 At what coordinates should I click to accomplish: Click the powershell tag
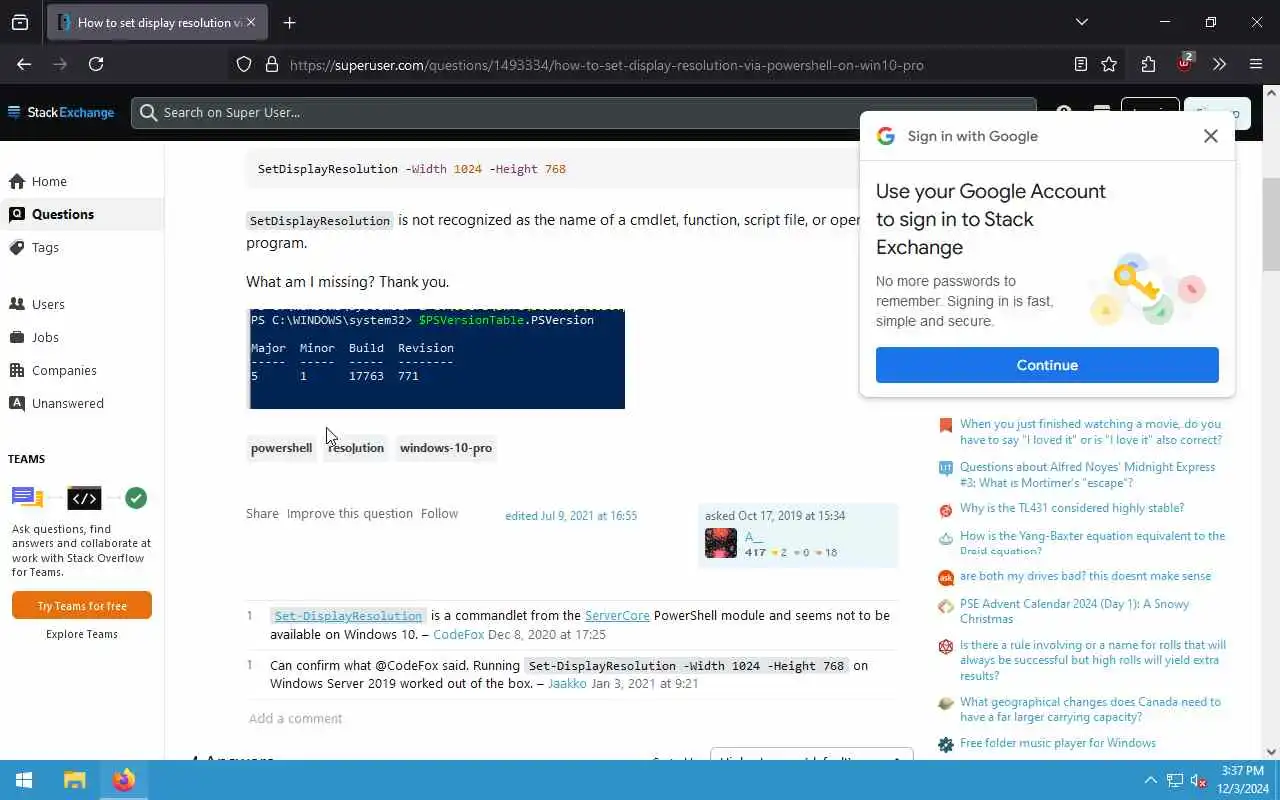click(281, 448)
